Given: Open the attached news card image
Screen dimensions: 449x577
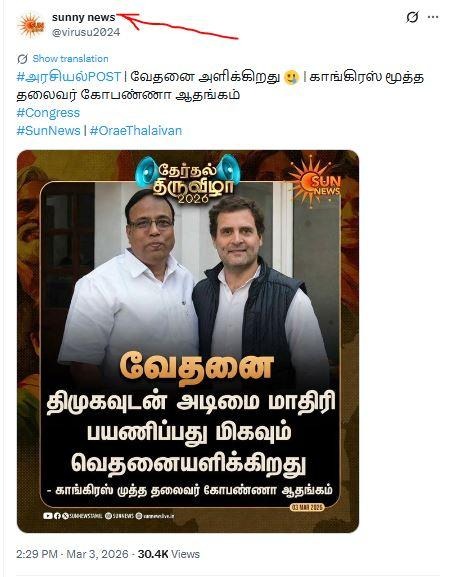Looking at the screenshot, I should coord(188,341).
